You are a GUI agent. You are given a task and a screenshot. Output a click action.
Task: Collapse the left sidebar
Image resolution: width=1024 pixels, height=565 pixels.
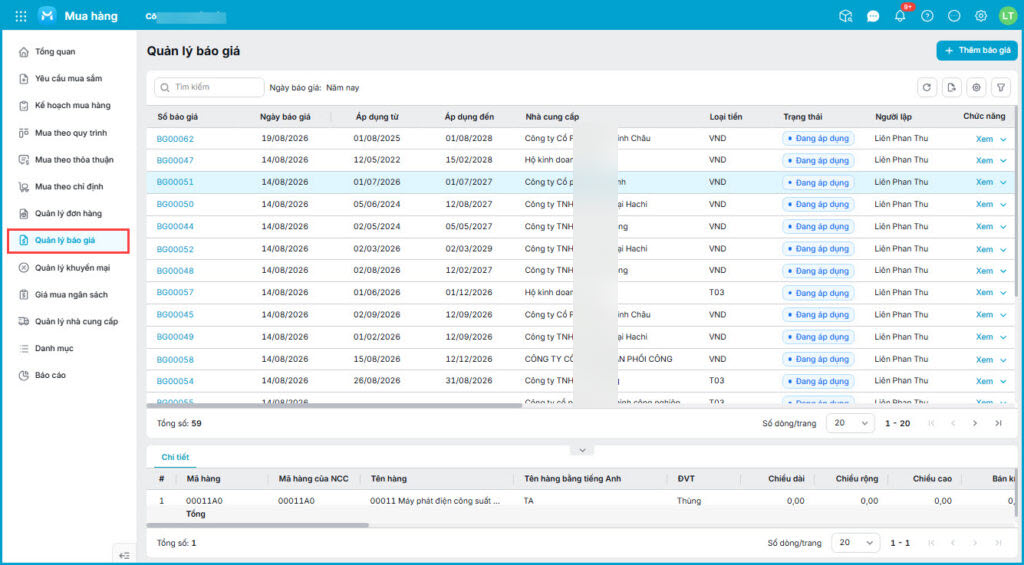click(124, 555)
